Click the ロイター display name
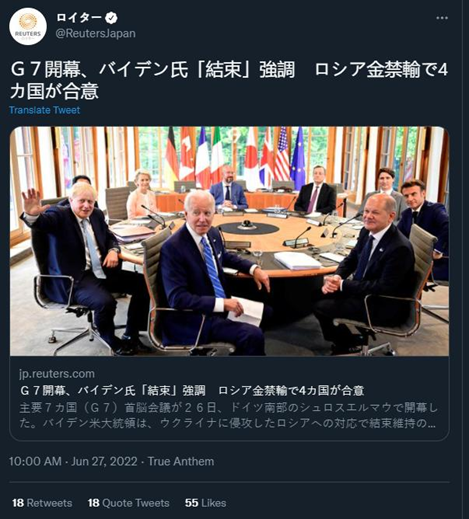 [79, 18]
